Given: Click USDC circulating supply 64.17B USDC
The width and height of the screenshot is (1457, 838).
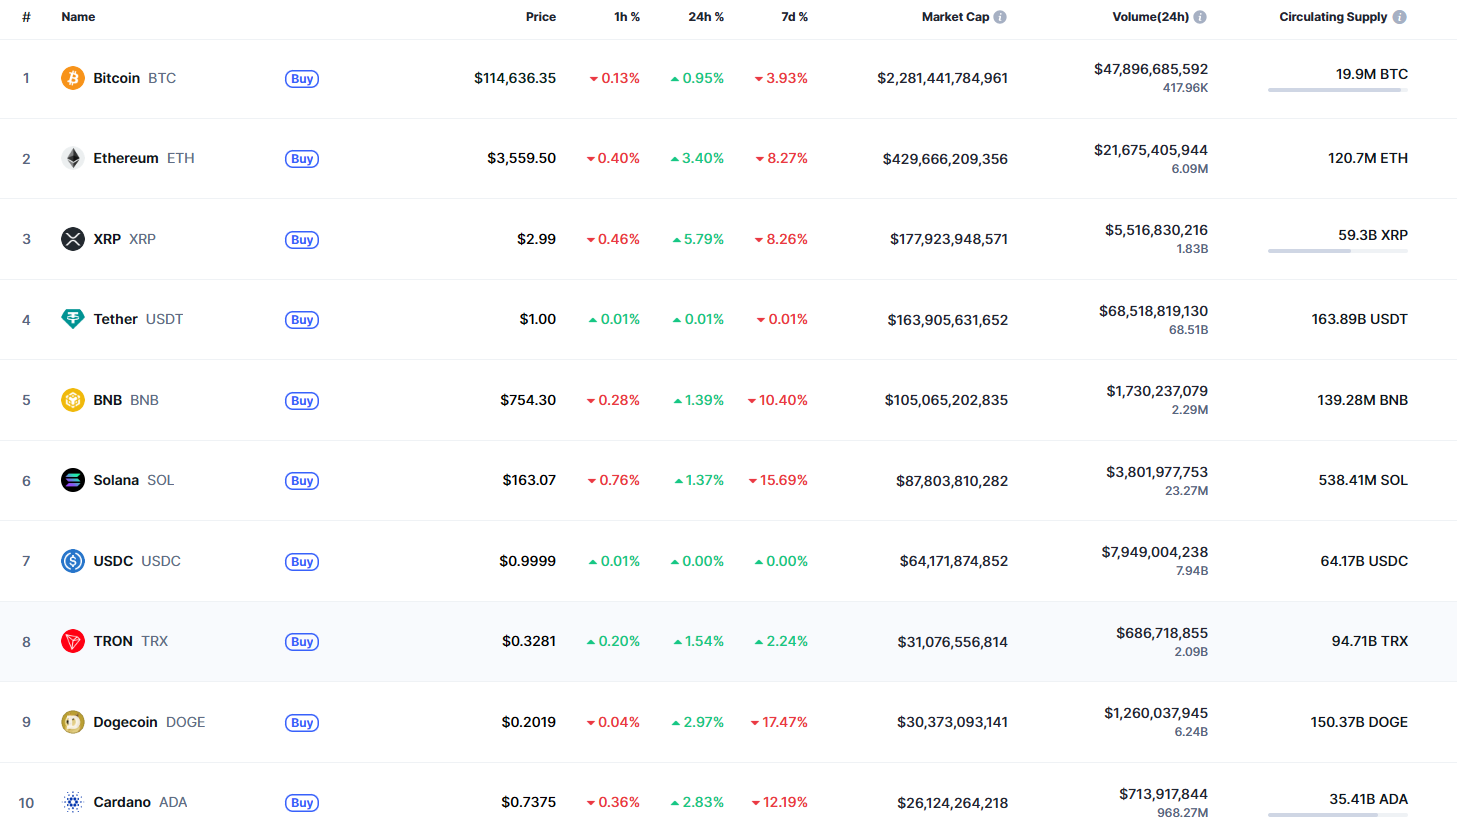Looking at the screenshot, I should [x=1364, y=561].
